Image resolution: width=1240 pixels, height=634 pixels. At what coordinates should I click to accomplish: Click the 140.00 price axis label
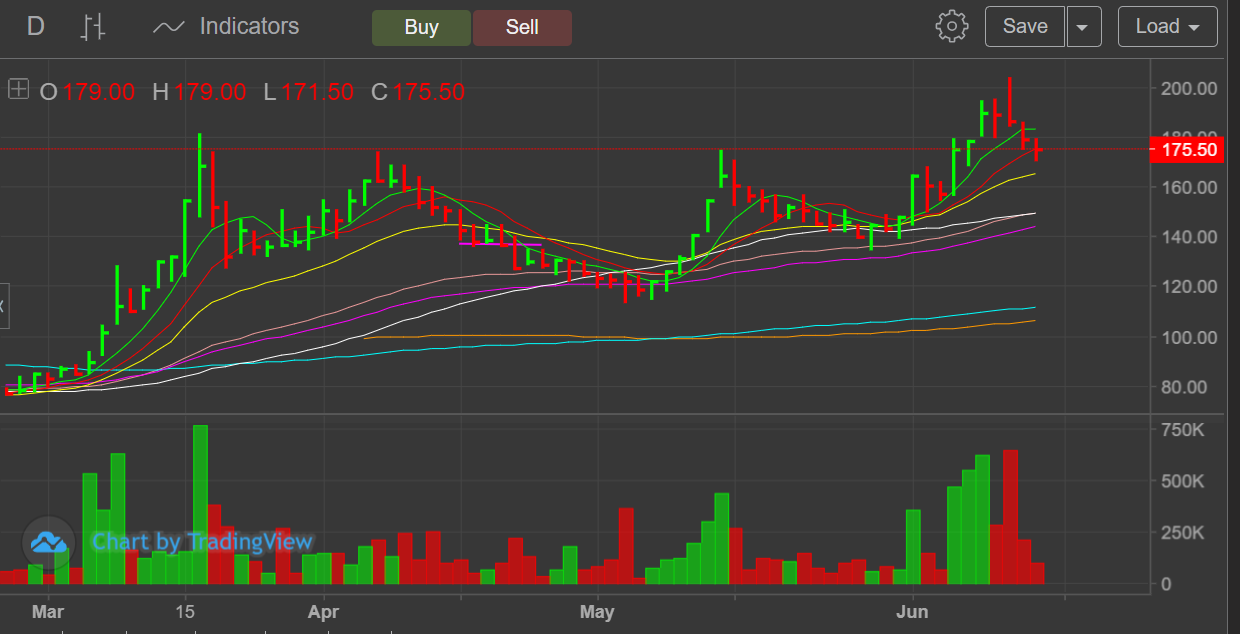1189,237
